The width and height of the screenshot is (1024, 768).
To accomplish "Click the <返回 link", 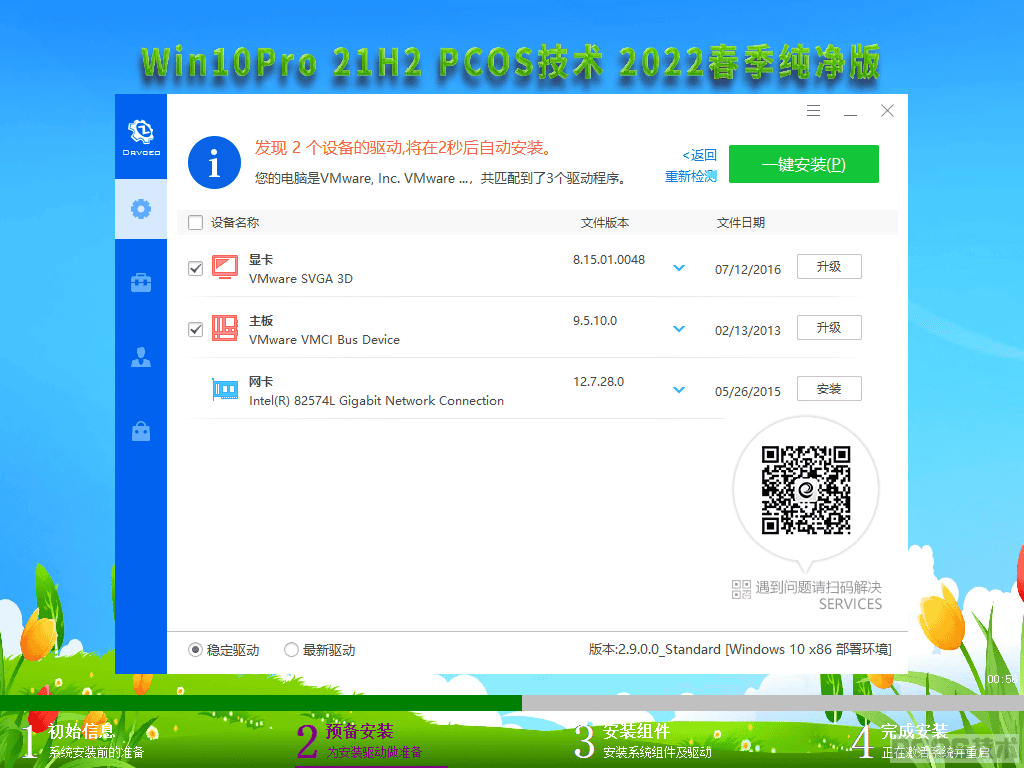I will (x=699, y=155).
